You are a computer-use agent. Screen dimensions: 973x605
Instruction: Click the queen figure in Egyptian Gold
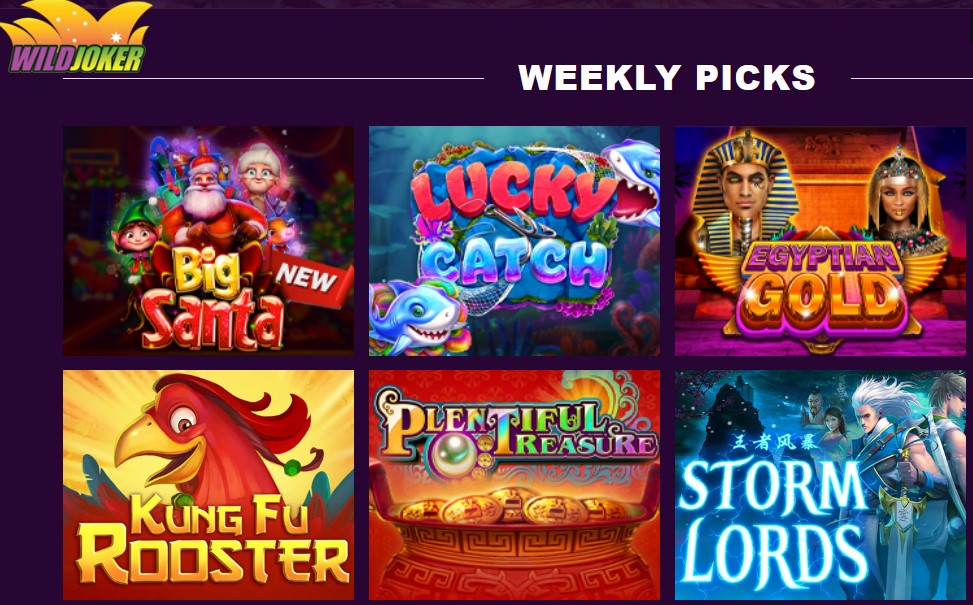click(899, 199)
